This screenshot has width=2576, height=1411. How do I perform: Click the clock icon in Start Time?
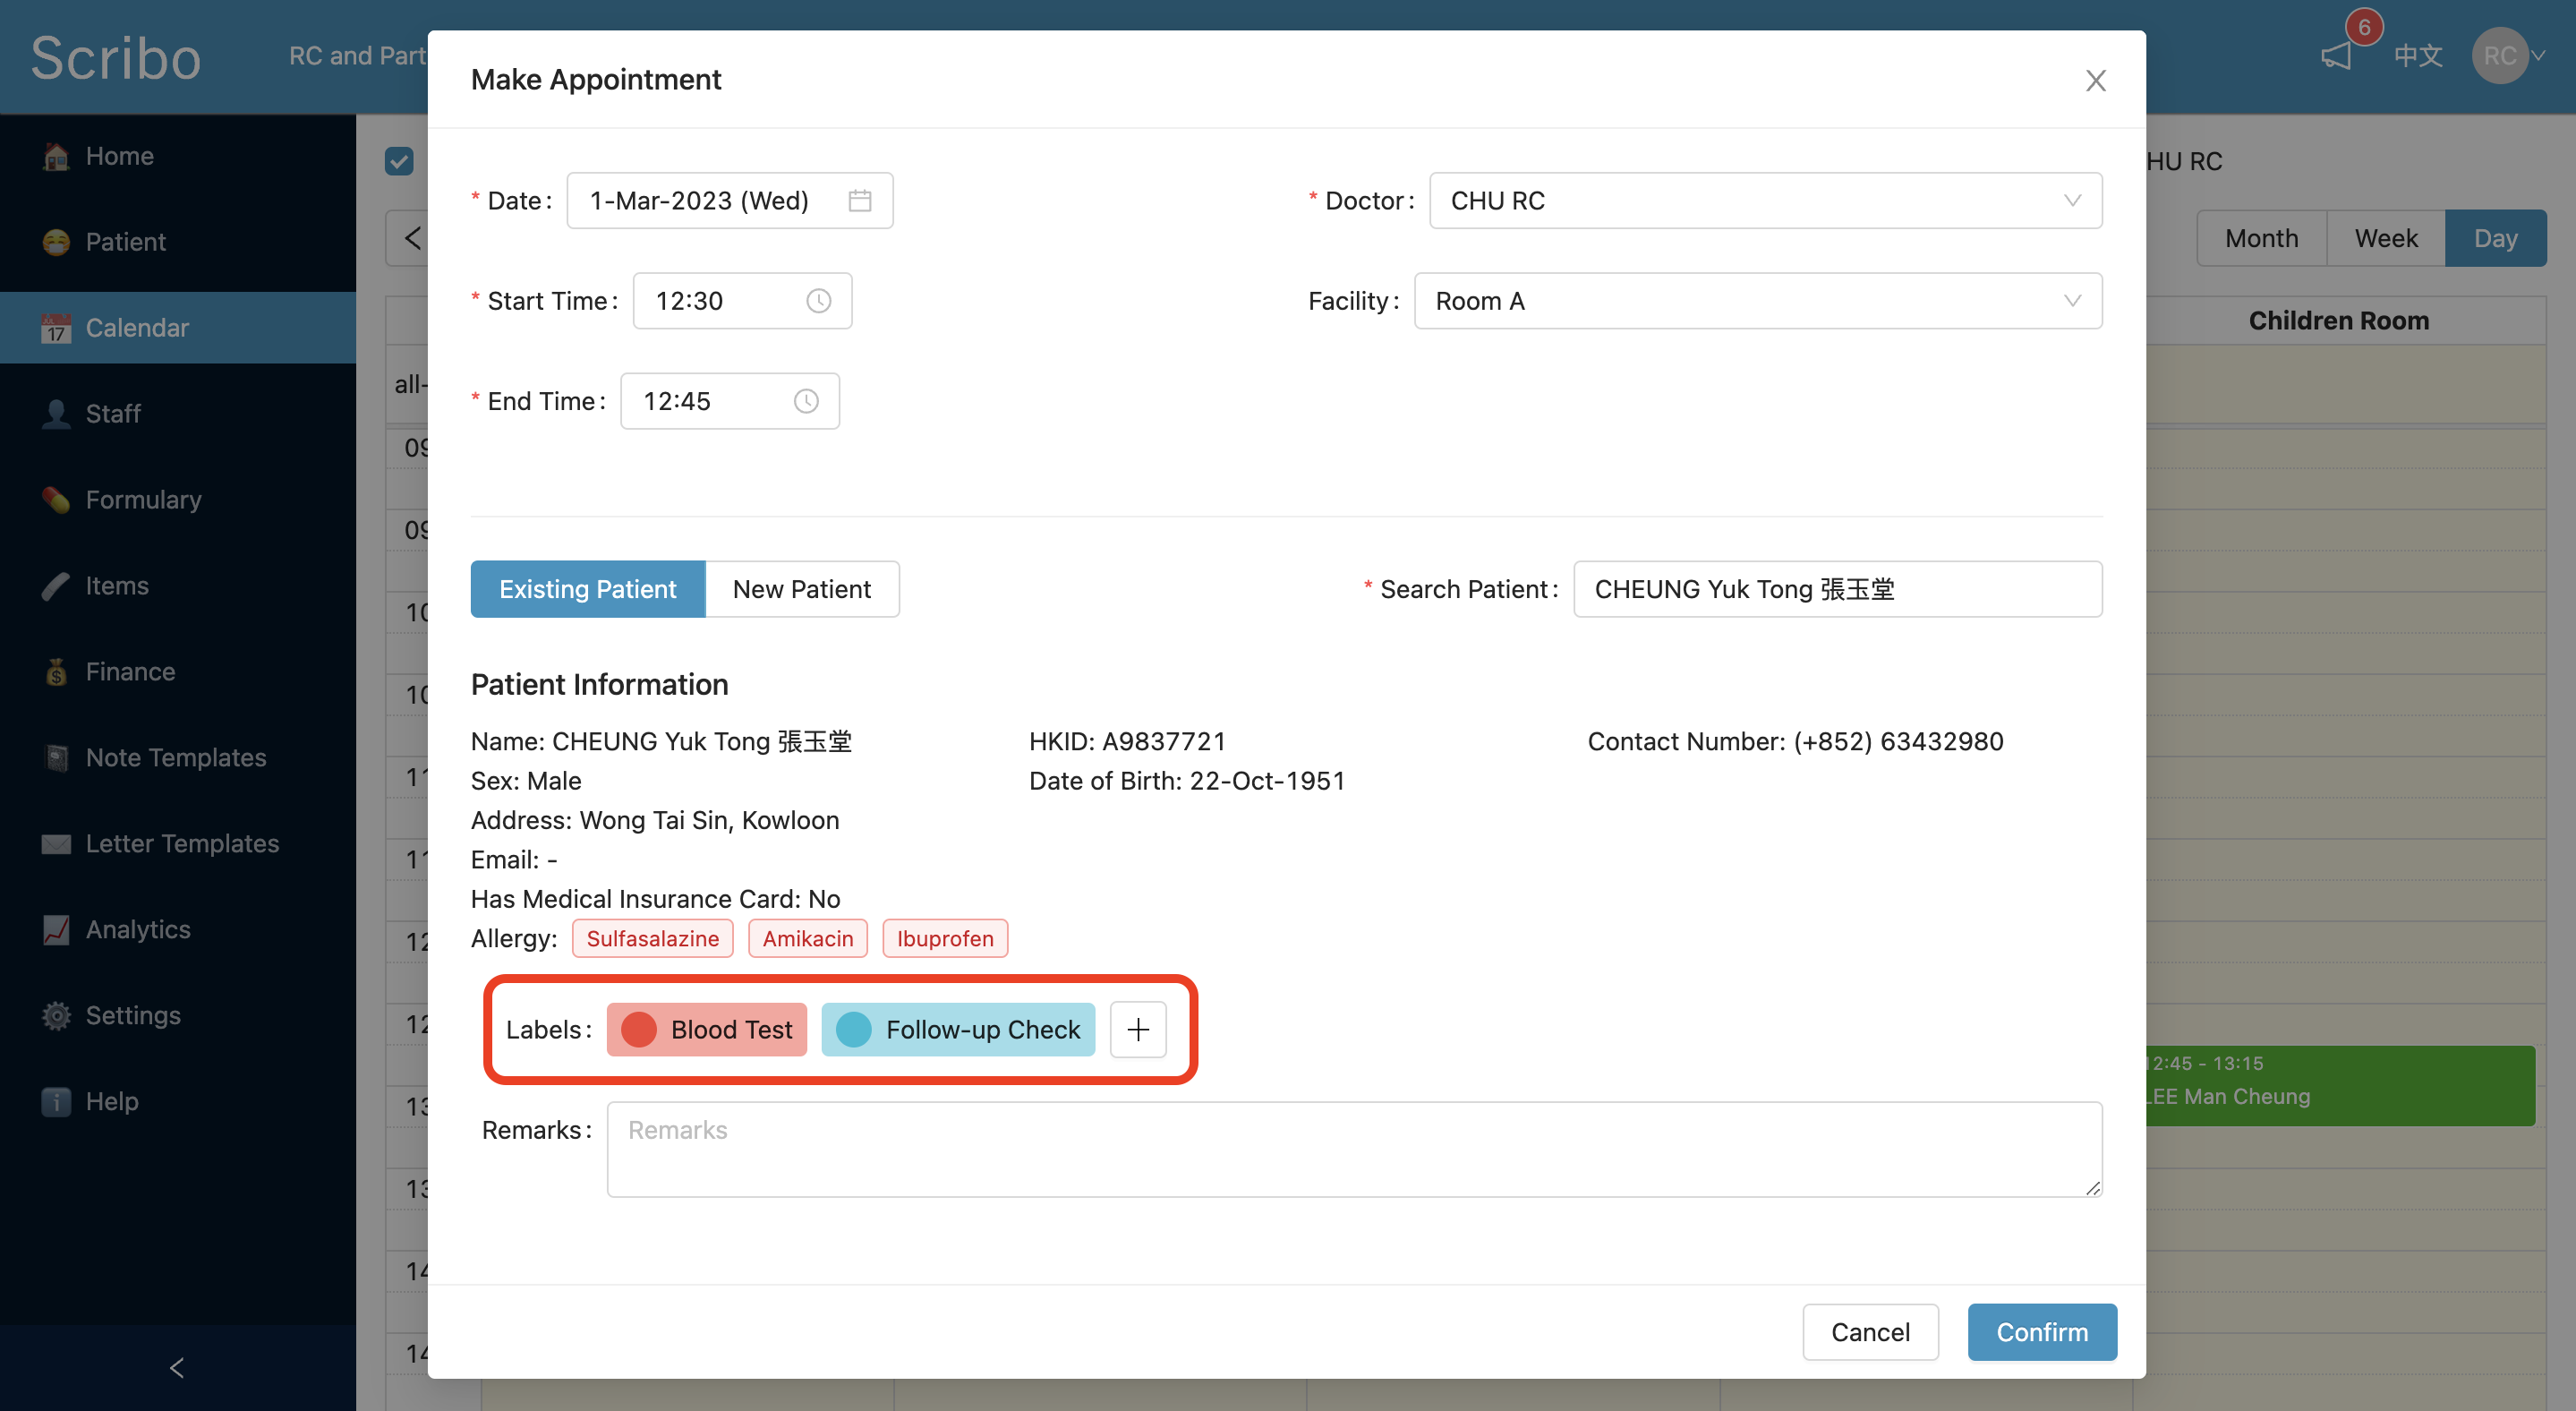818,301
